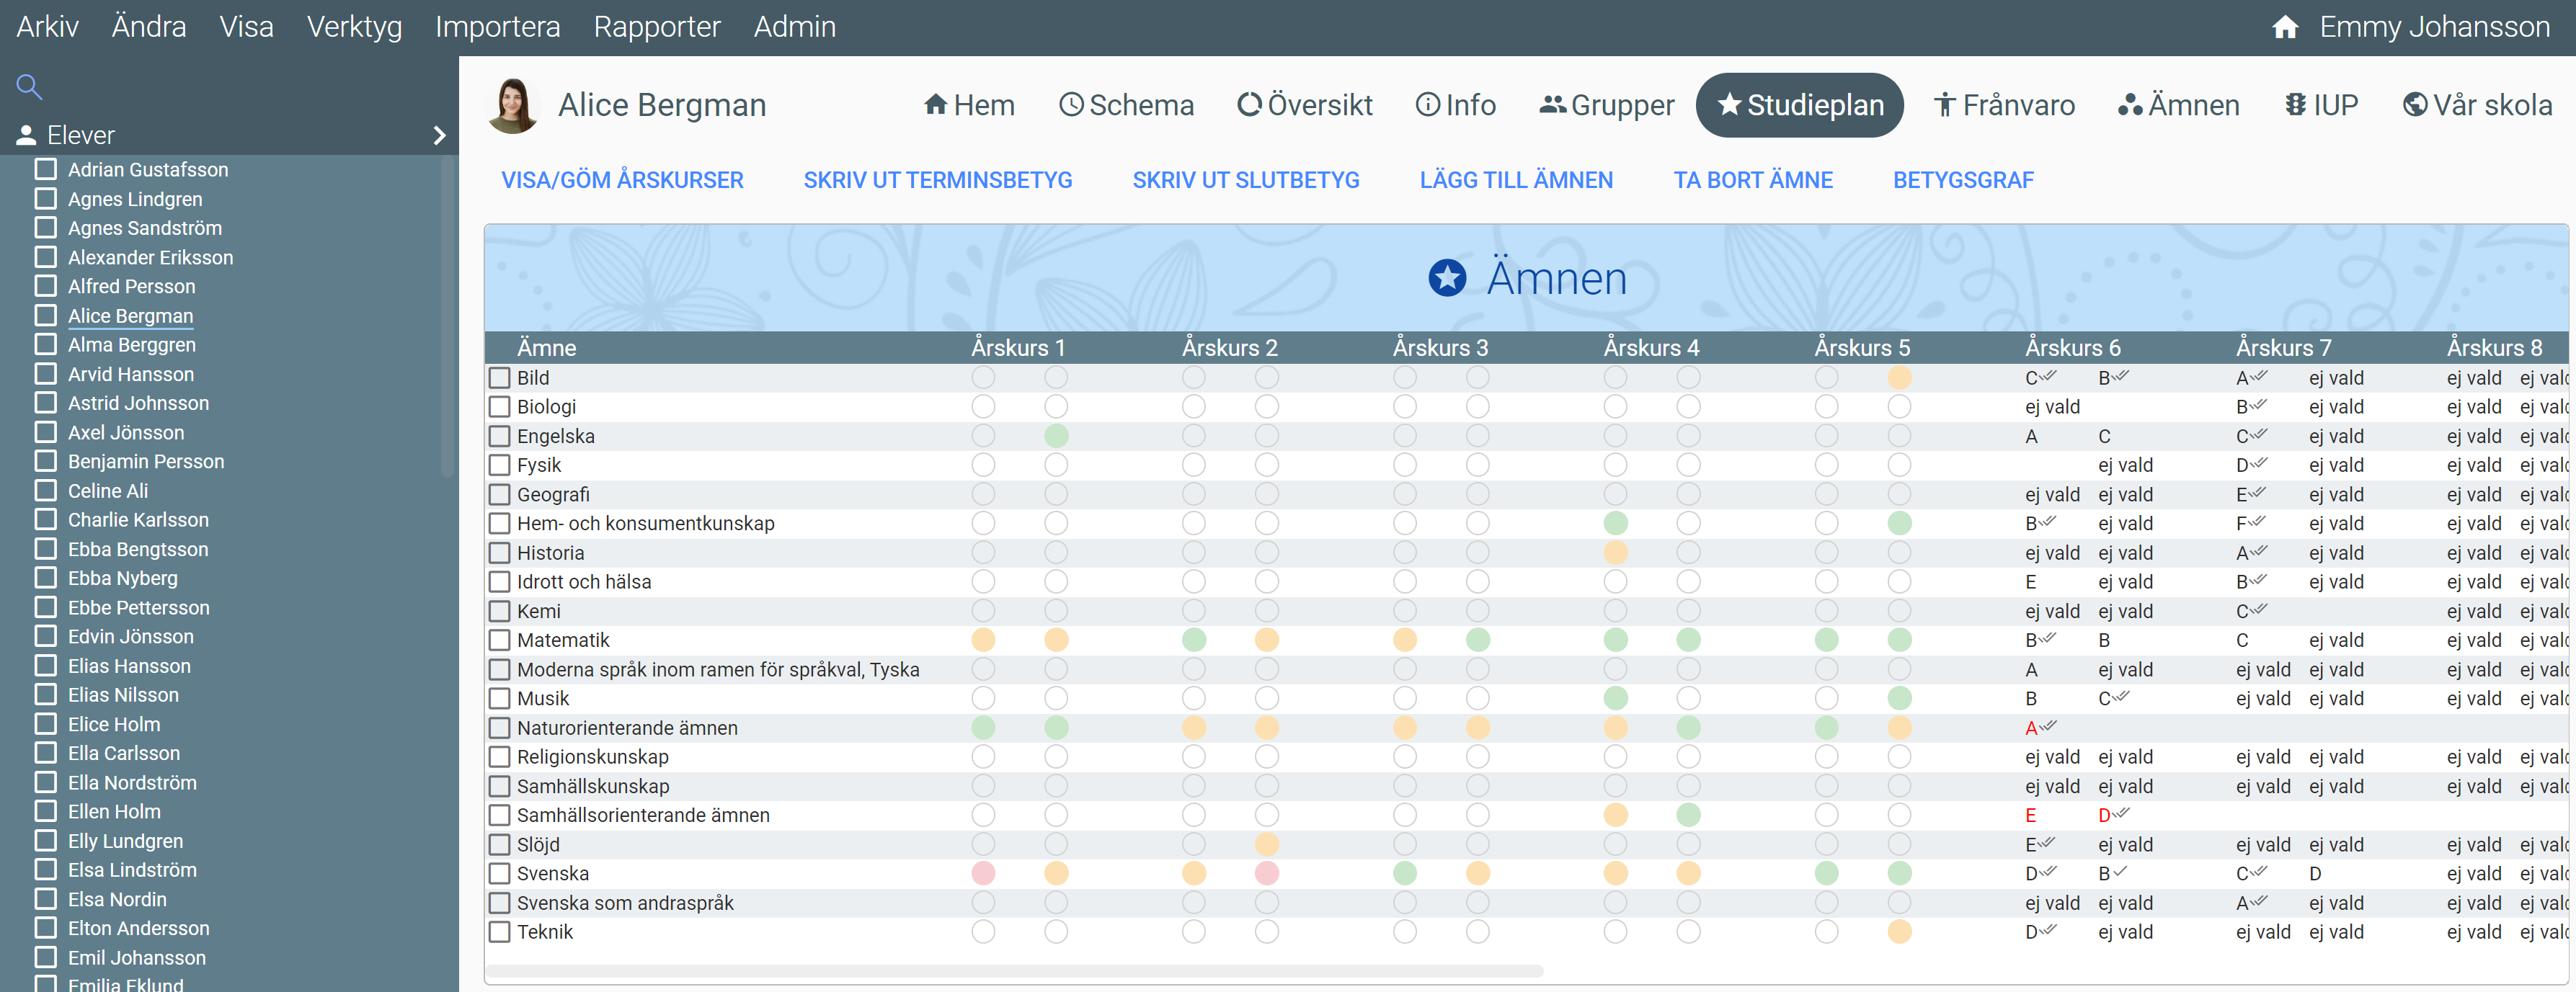This screenshot has height=992, width=2576.
Task: Open the Verktyg menu
Action: [x=354, y=27]
